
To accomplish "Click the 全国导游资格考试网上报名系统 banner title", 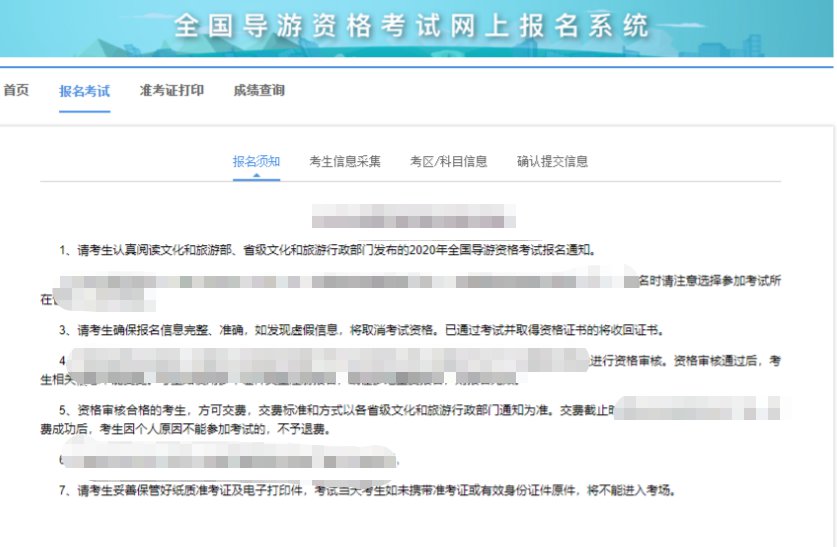I will [x=411, y=26].
